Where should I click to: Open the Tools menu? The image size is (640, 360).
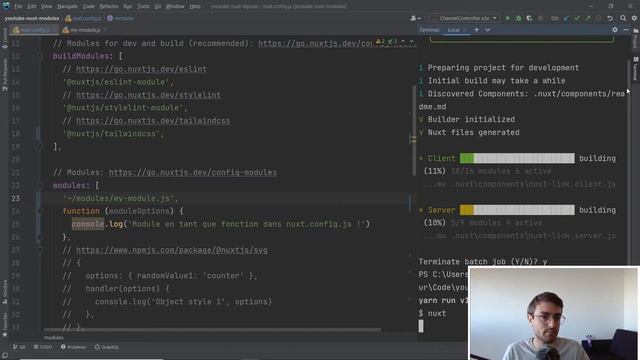(143, 6)
